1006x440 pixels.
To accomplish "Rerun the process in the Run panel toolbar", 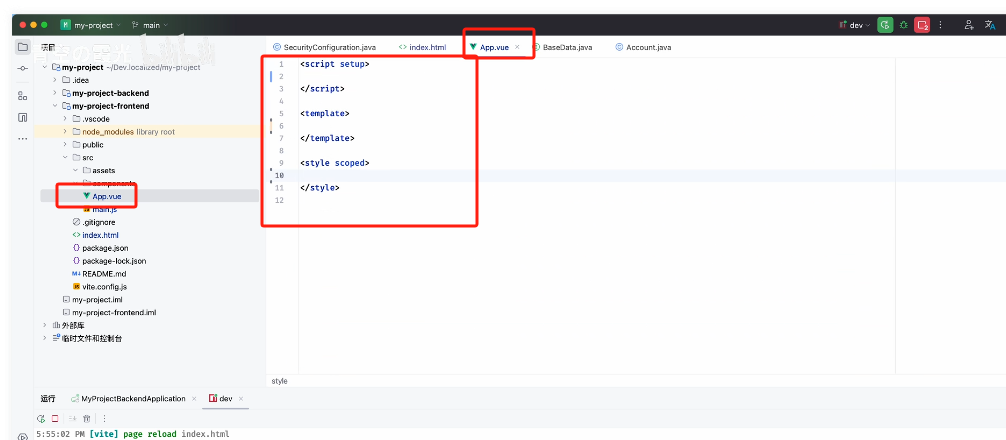I will tap(41, 418).
